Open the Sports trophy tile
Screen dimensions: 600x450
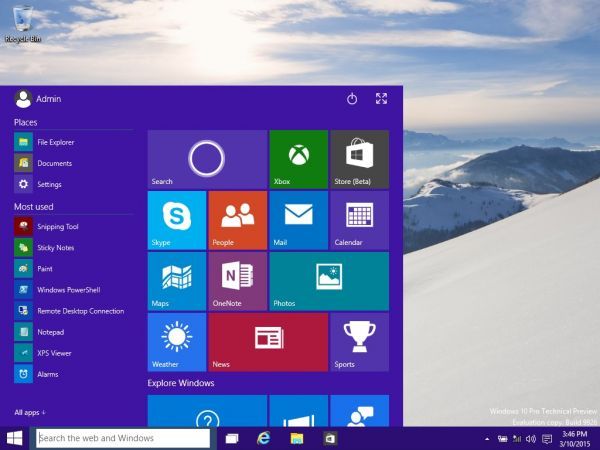point(359,342)
